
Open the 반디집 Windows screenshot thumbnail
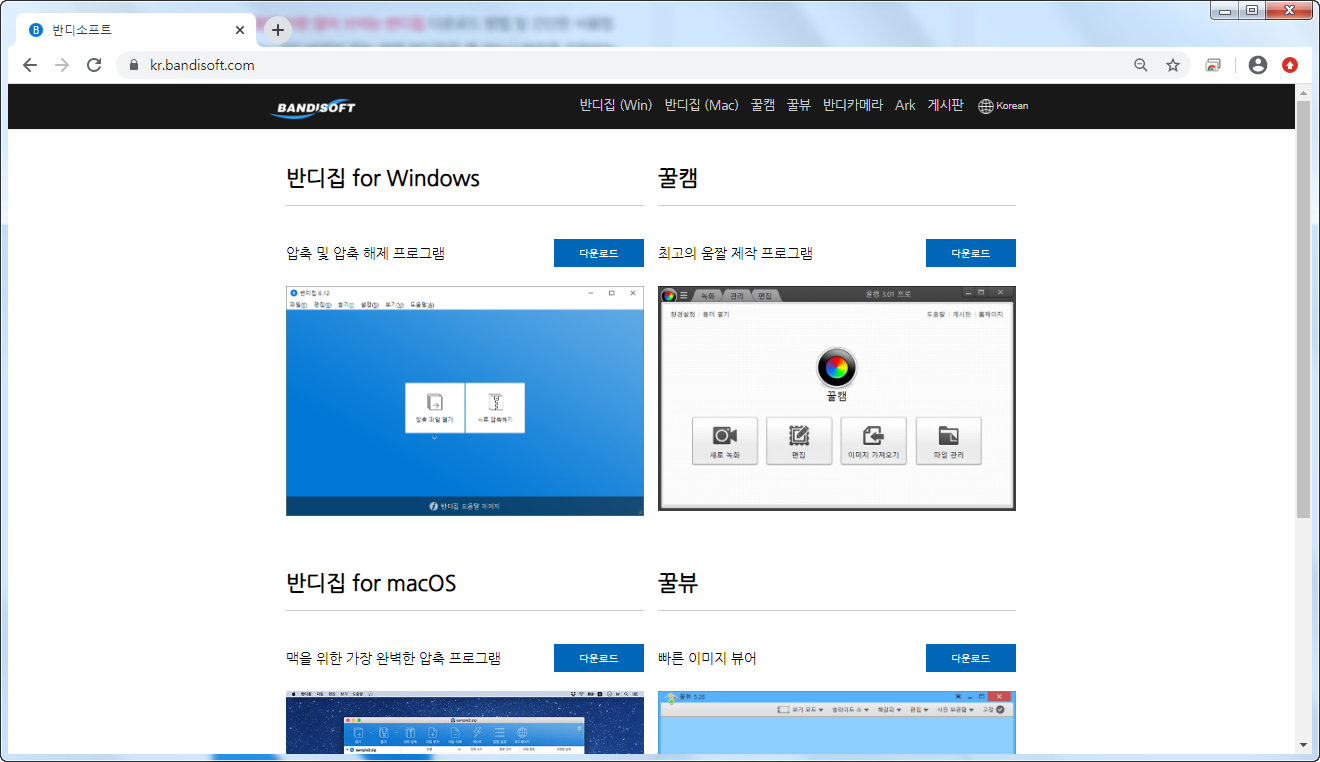465,401
